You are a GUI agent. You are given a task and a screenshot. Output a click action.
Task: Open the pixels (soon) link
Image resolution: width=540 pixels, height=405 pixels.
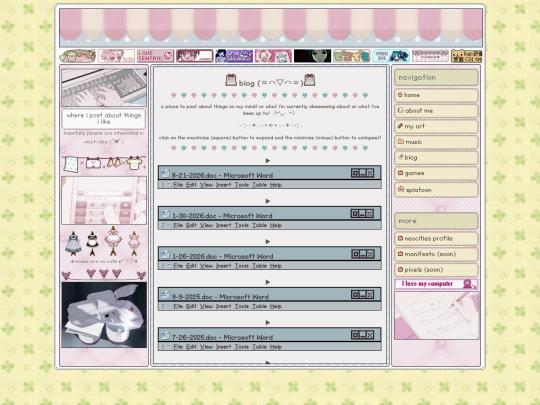[x=436, y=270]
